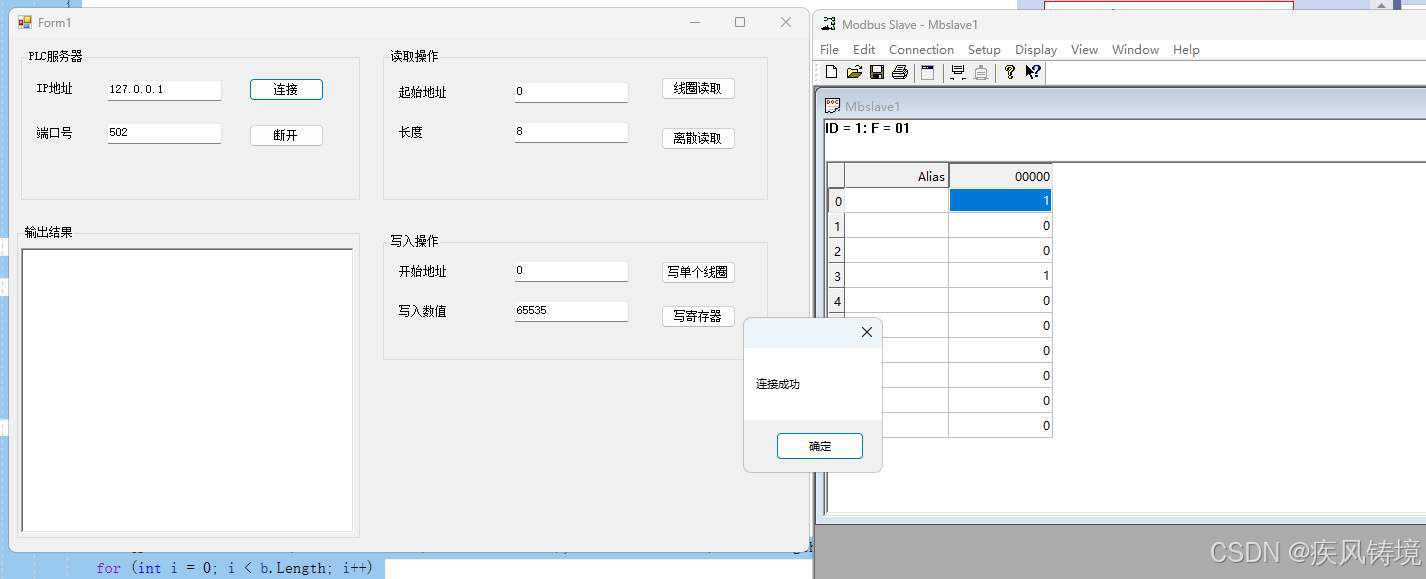Click the Connect icon in Modbus Slave toolbar
Image resolution: width=1426 pixels, height=579 pixels.
click(x=958, y=72)
